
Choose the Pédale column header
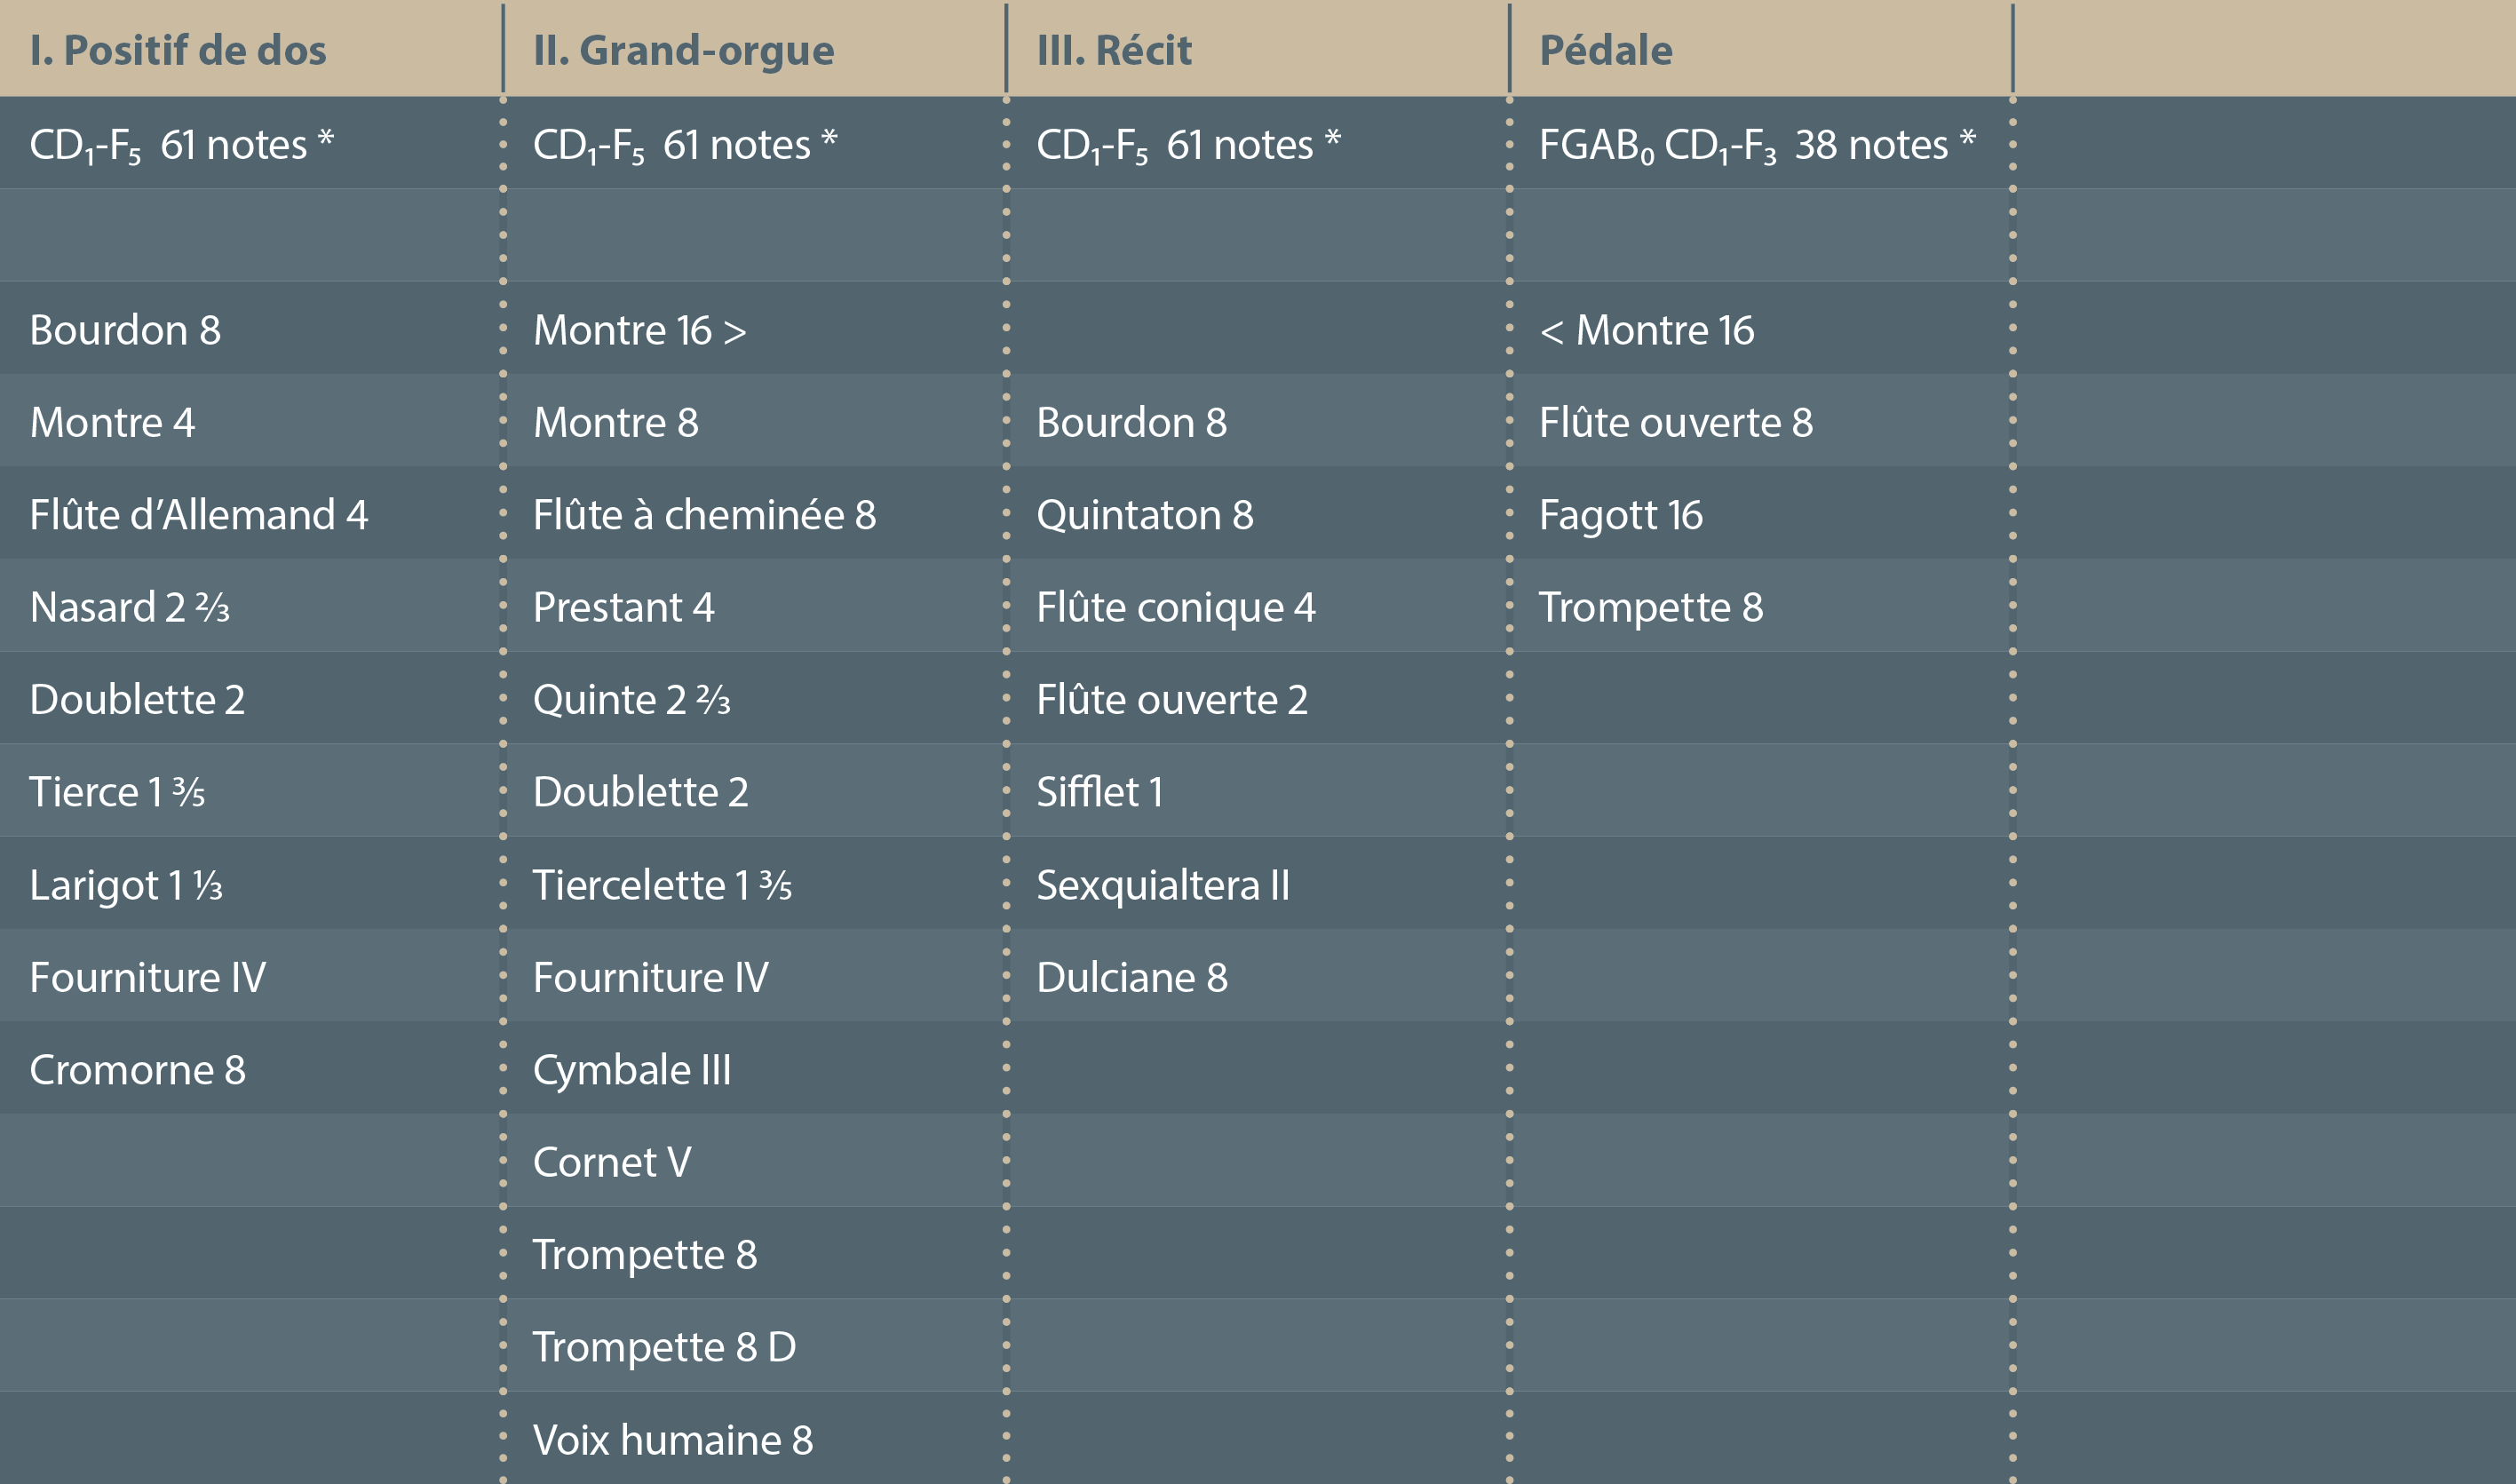tap(1605, 50)
